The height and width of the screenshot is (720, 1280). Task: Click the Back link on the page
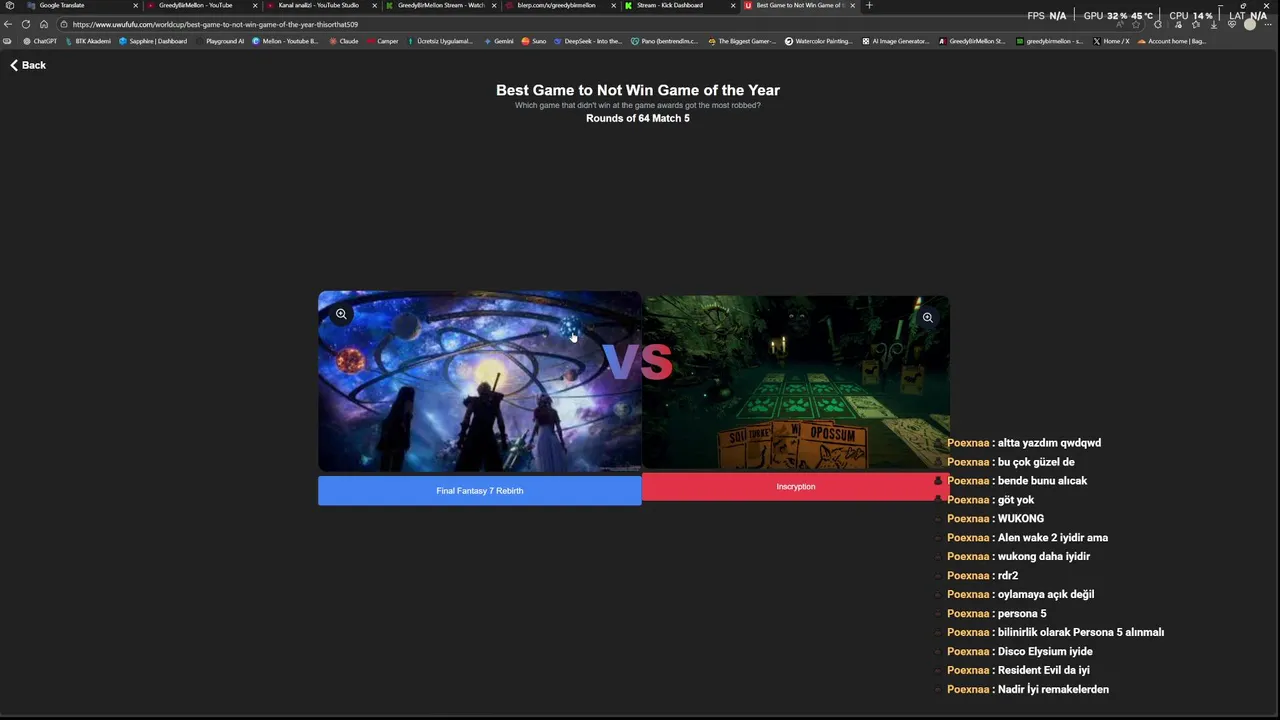tap(28, 65)
